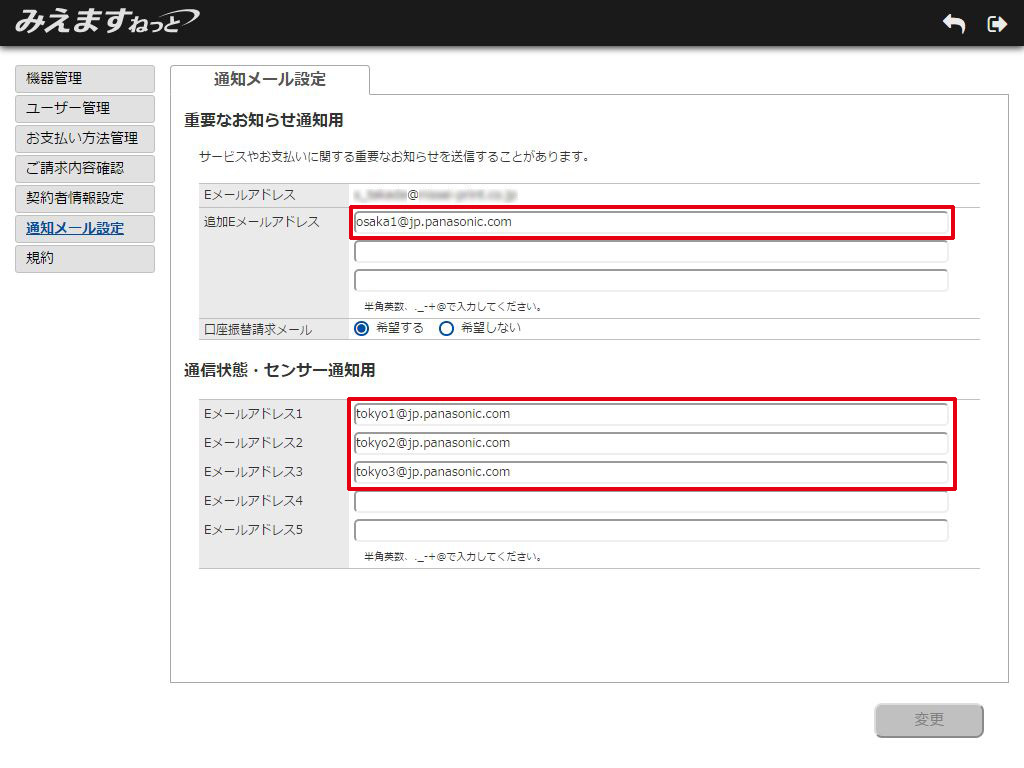Click the logout icon in header
Screen dimensions: 1024x768
coord(996,24)
